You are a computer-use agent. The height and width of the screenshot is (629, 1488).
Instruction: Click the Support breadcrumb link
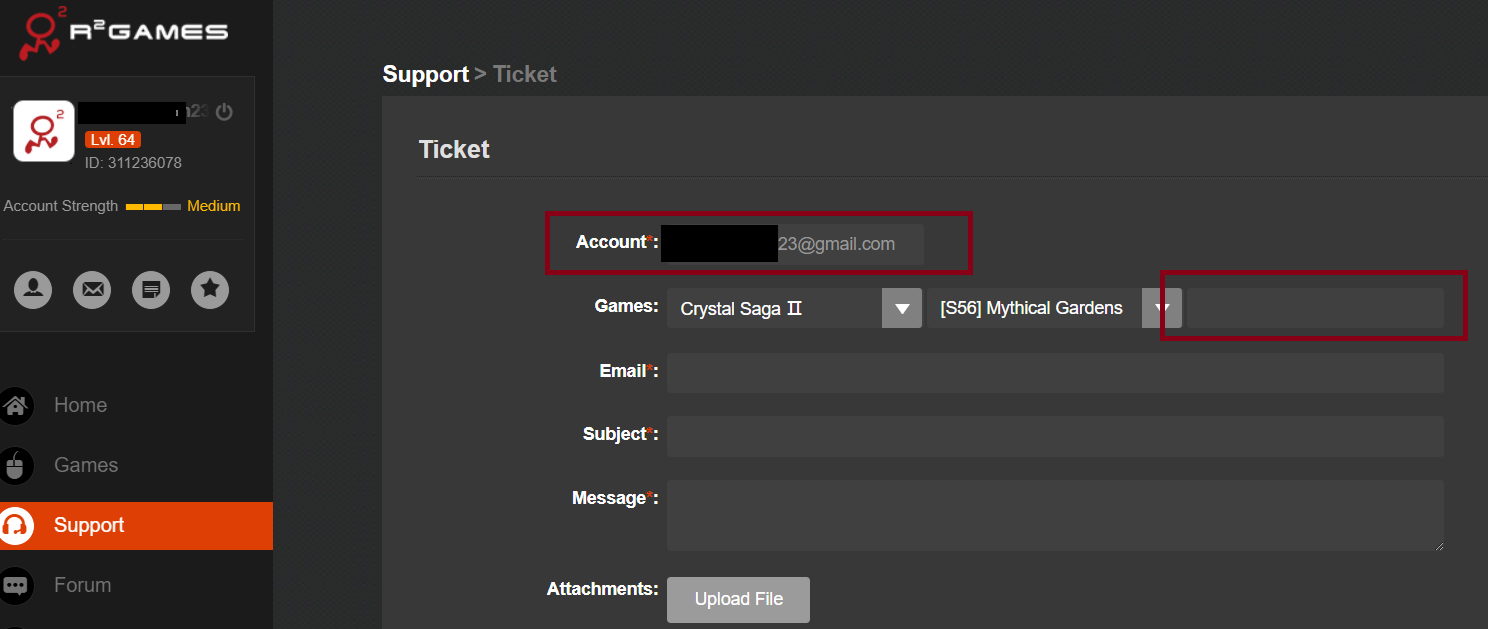tap(425, 74)
